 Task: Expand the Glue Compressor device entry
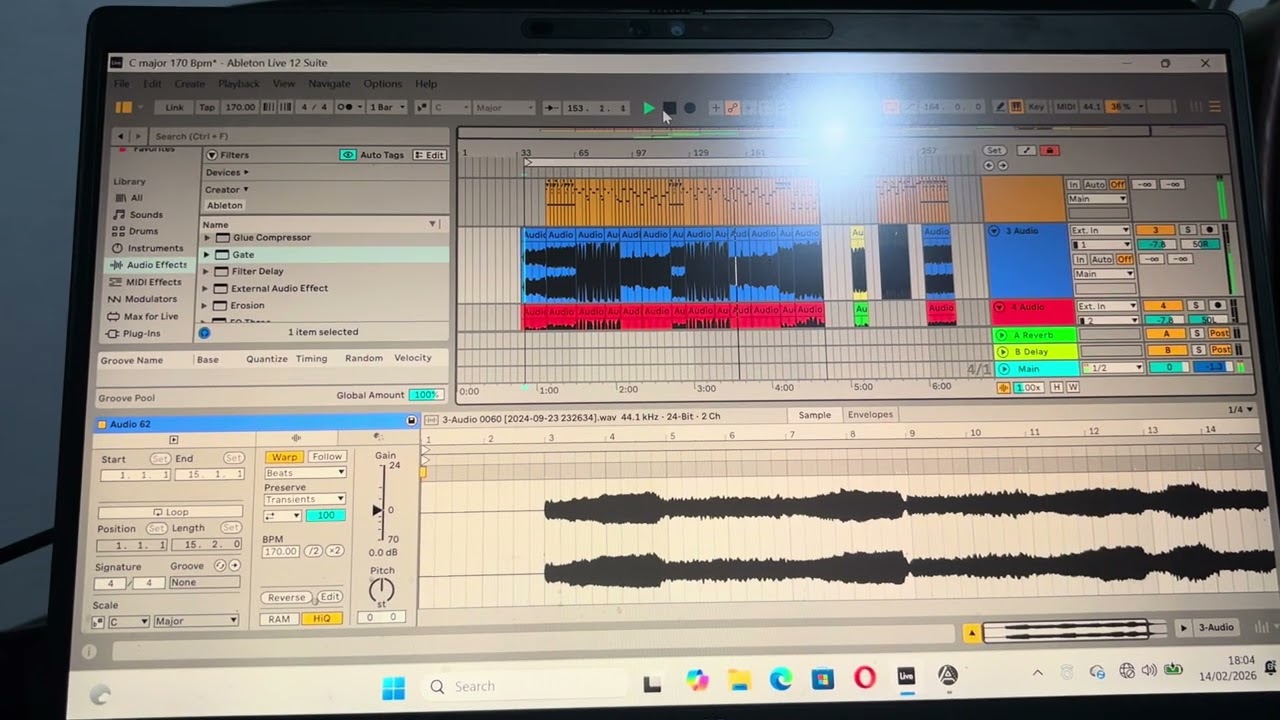(x=207, y=238)
